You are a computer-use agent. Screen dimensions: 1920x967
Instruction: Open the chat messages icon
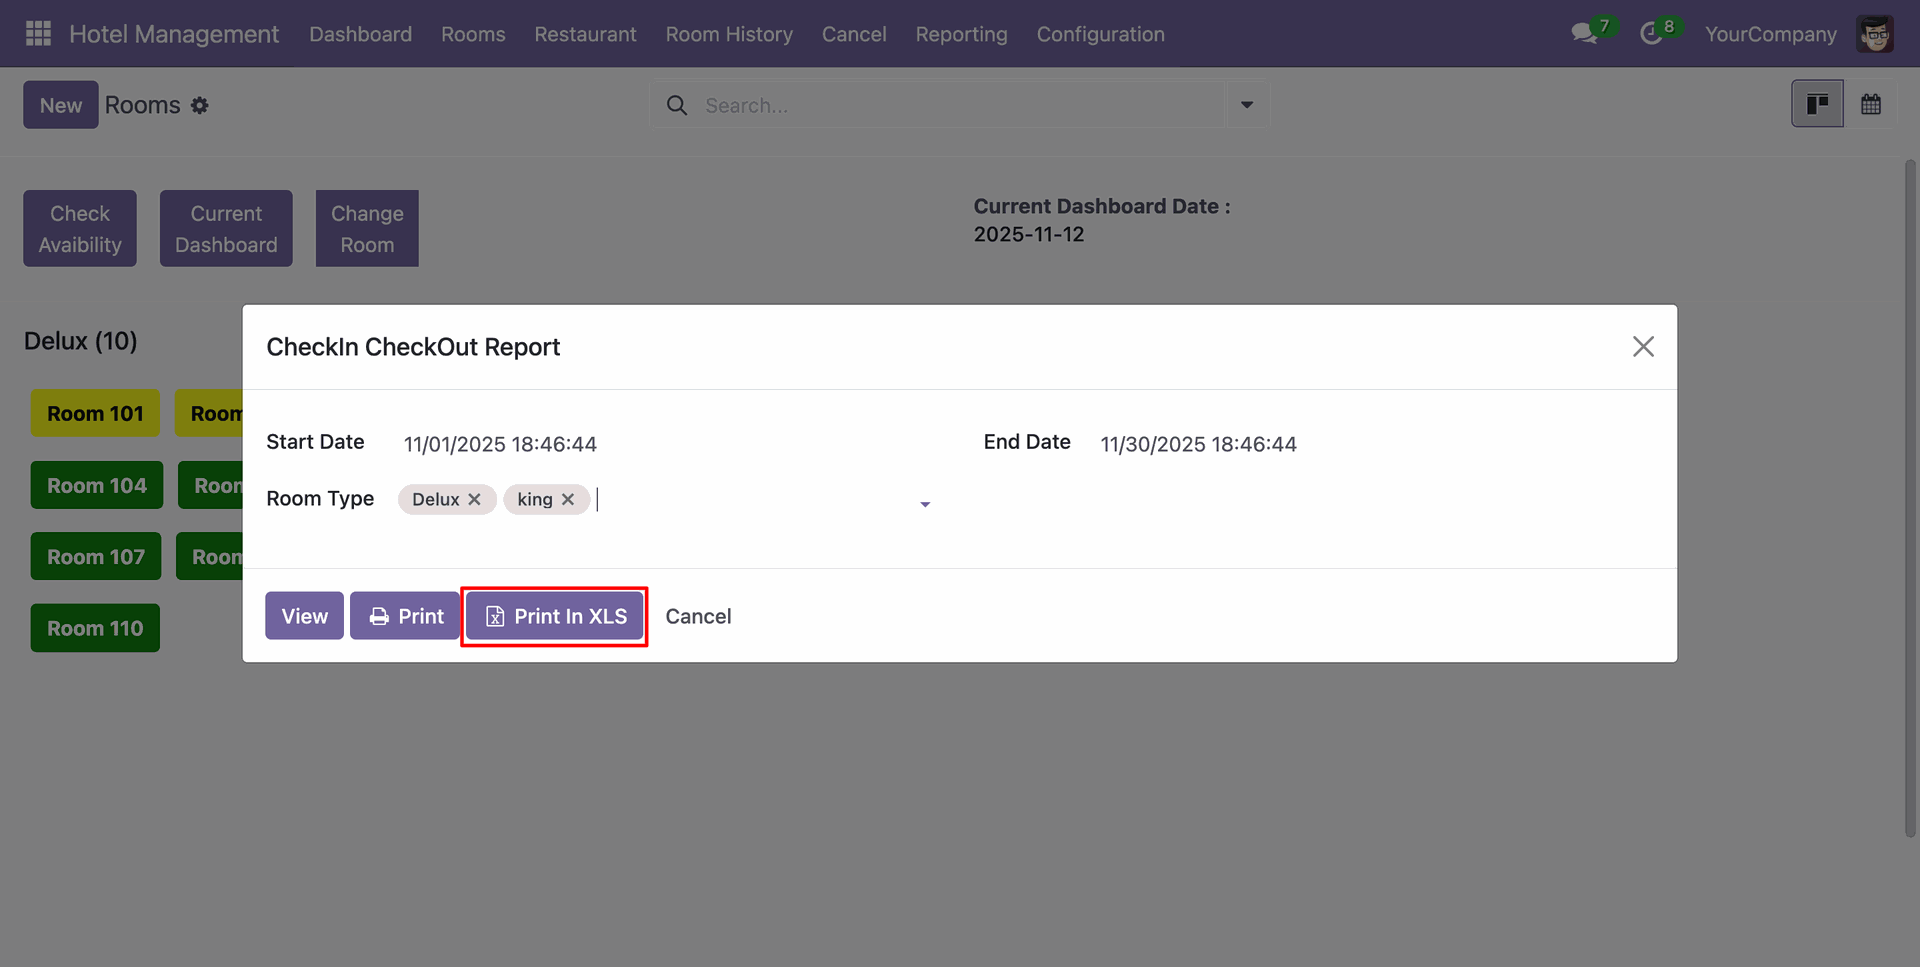click(x=1584, y=34)
